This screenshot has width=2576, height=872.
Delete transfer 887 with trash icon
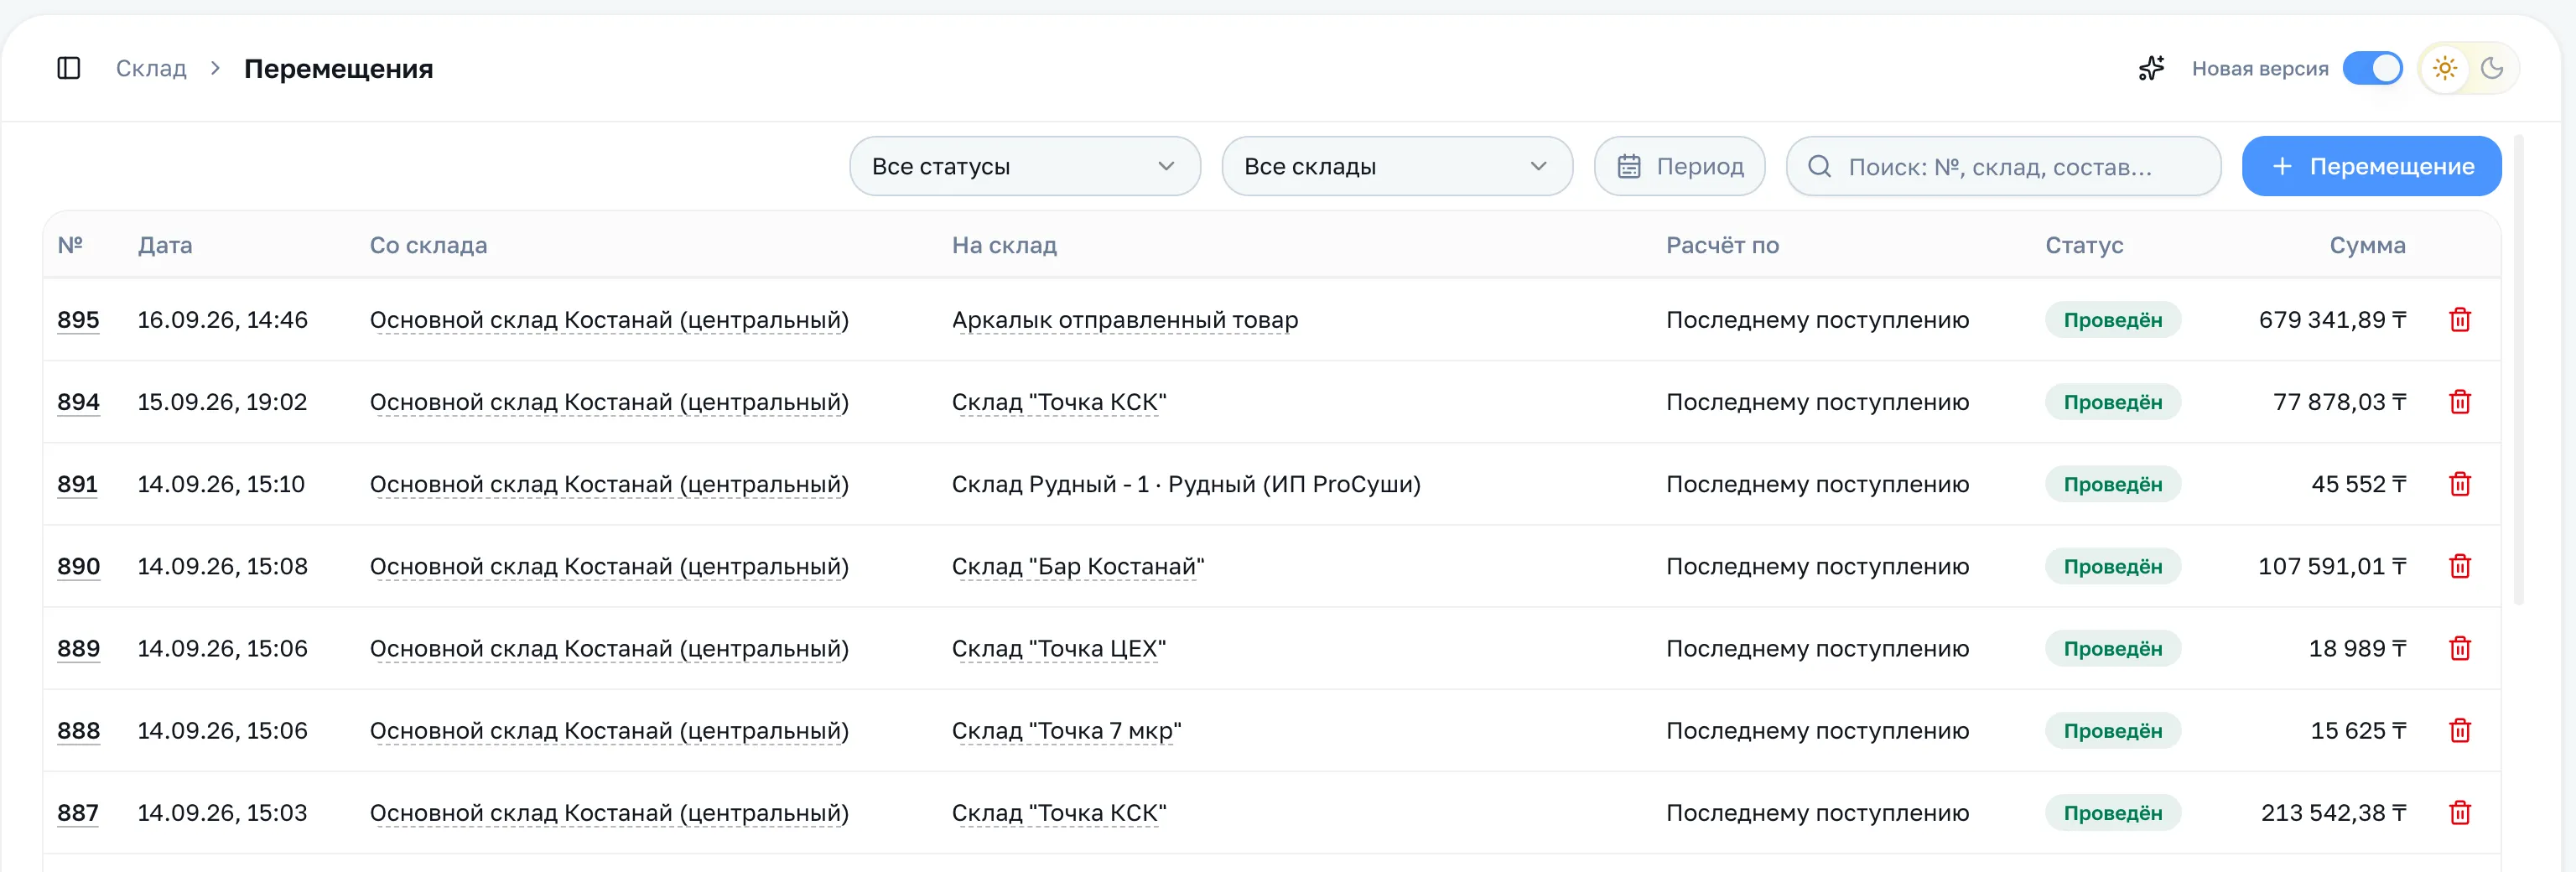coord(2460,812)
